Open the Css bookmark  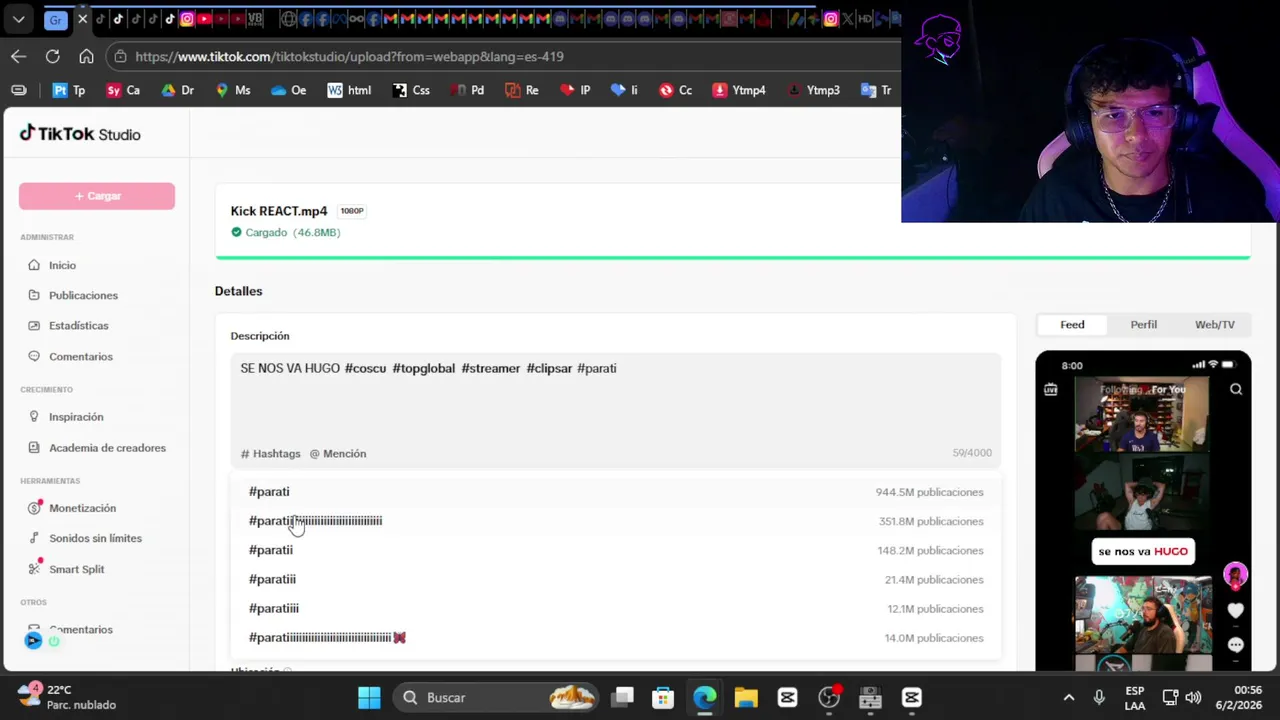[x=411, y=90]
